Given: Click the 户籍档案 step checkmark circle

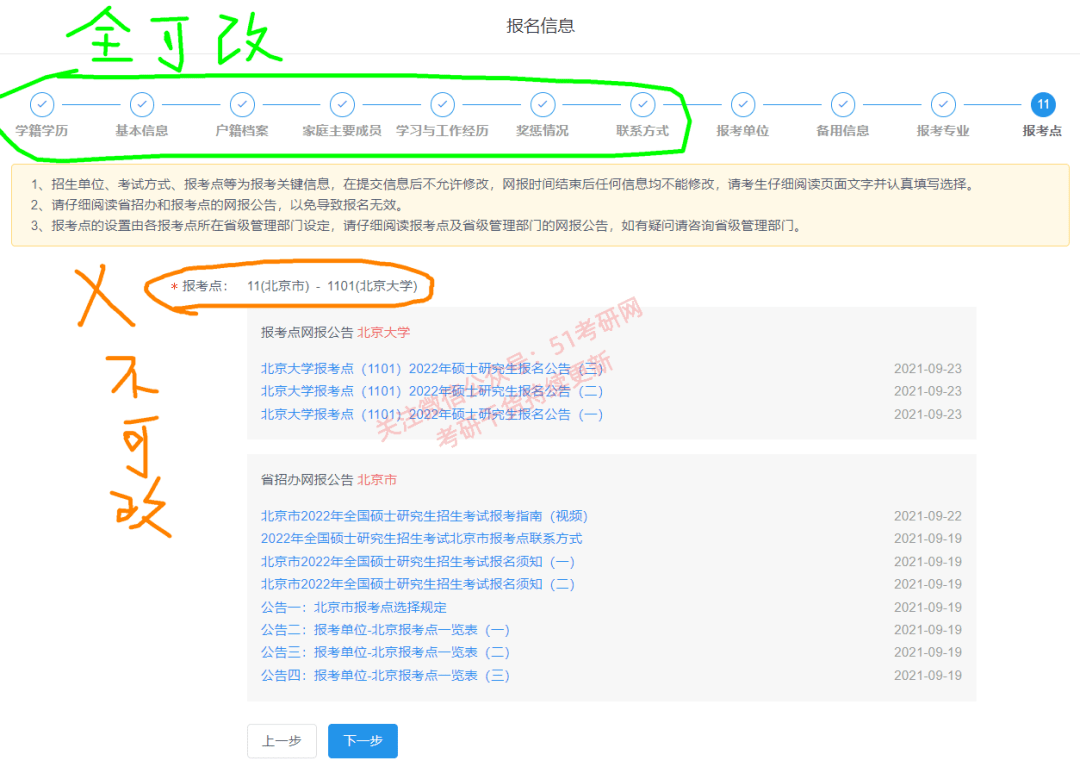Looking at the screenshot, I should tap(242, 105).
